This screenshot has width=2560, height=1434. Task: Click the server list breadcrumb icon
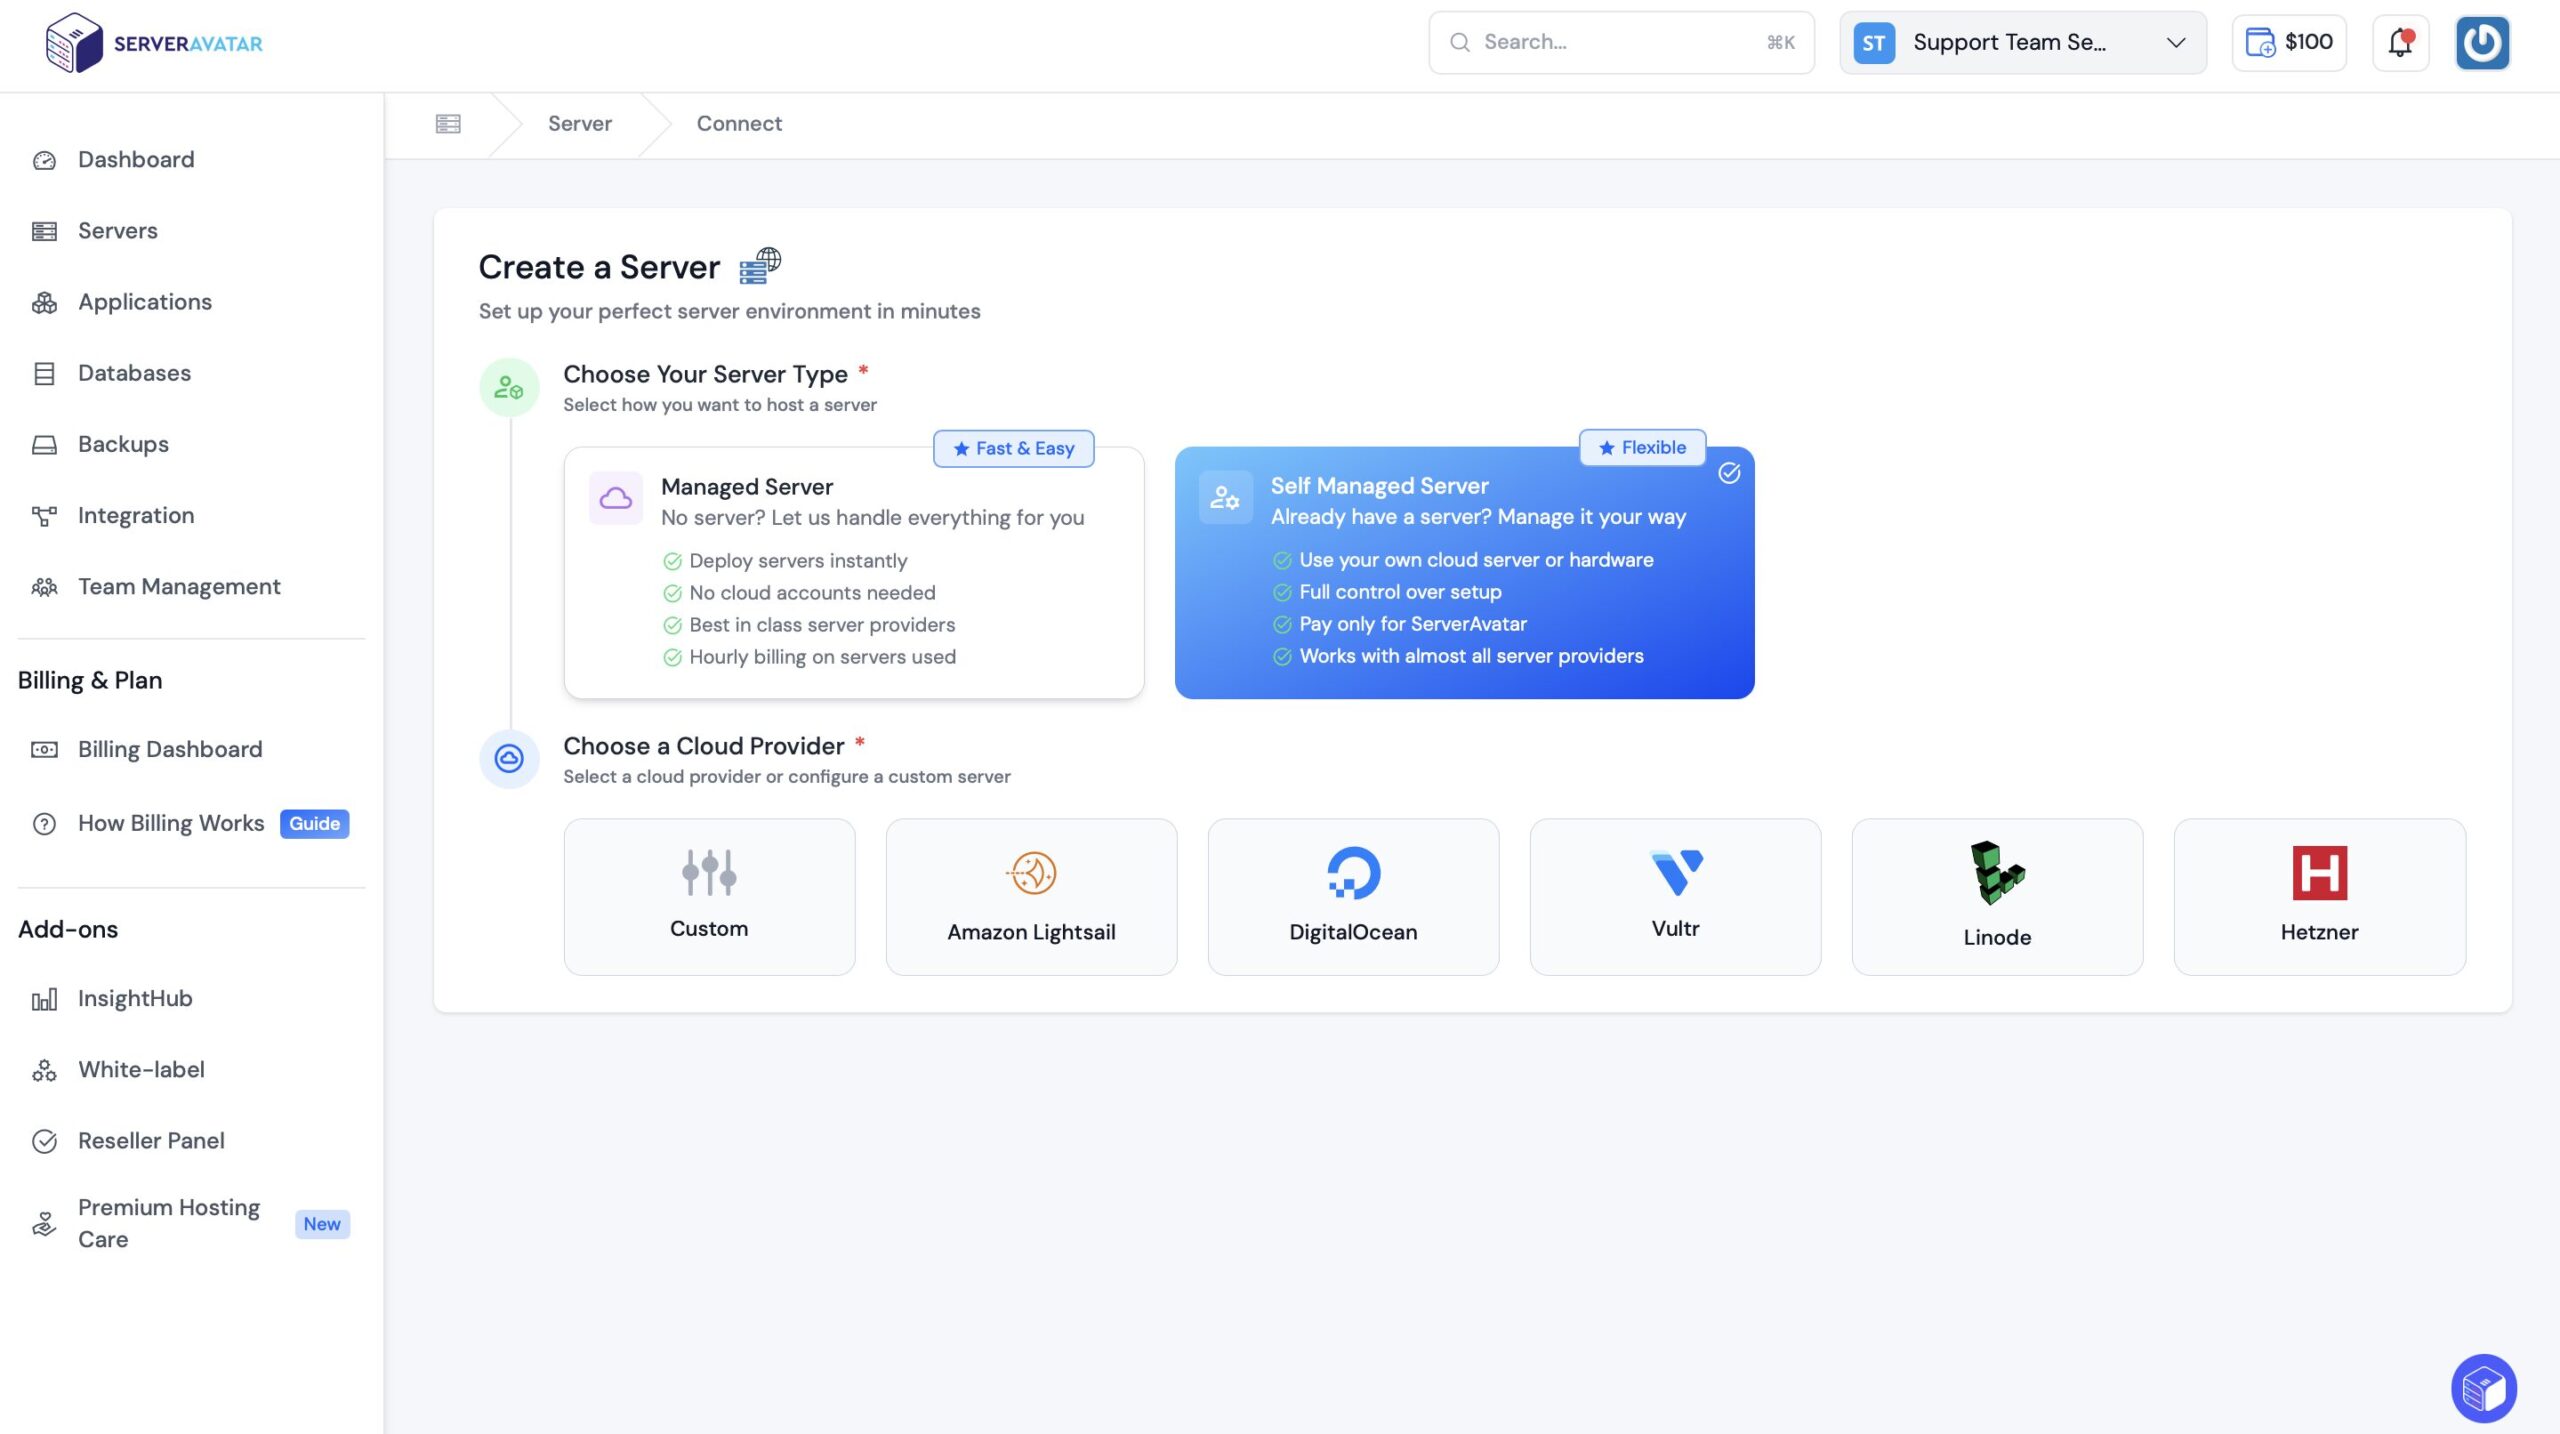[x=448, y=124]
